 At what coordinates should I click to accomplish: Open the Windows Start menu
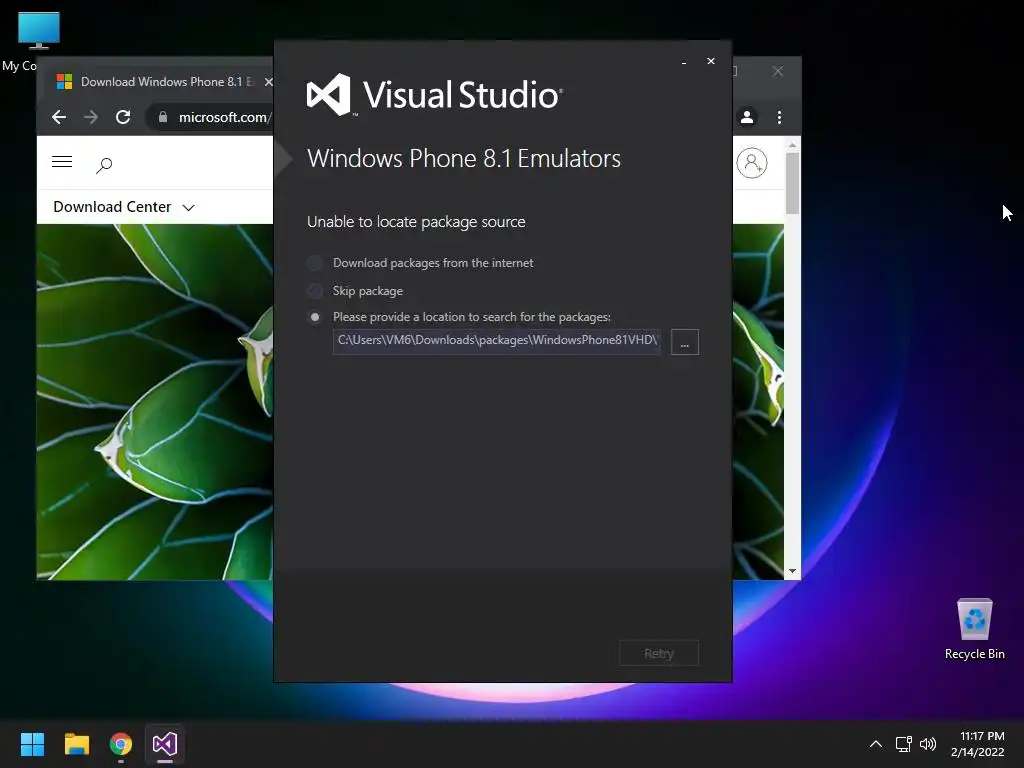[x=32, y=744]
